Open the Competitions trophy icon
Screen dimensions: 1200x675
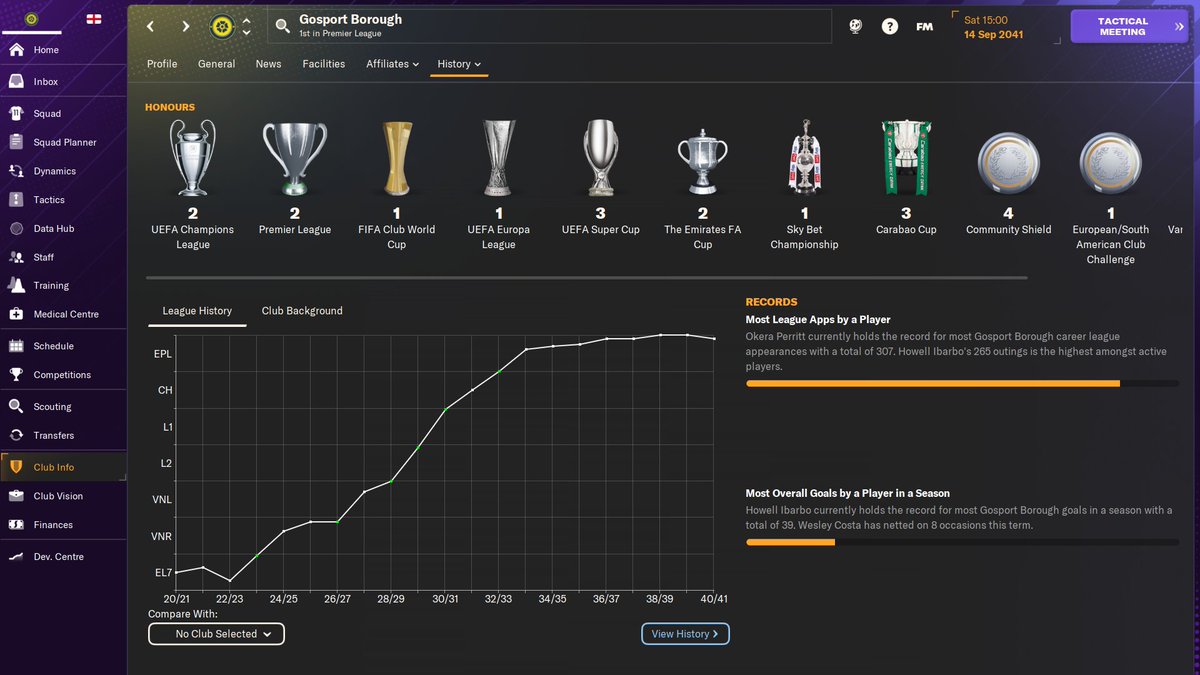(x=16, y=375)
